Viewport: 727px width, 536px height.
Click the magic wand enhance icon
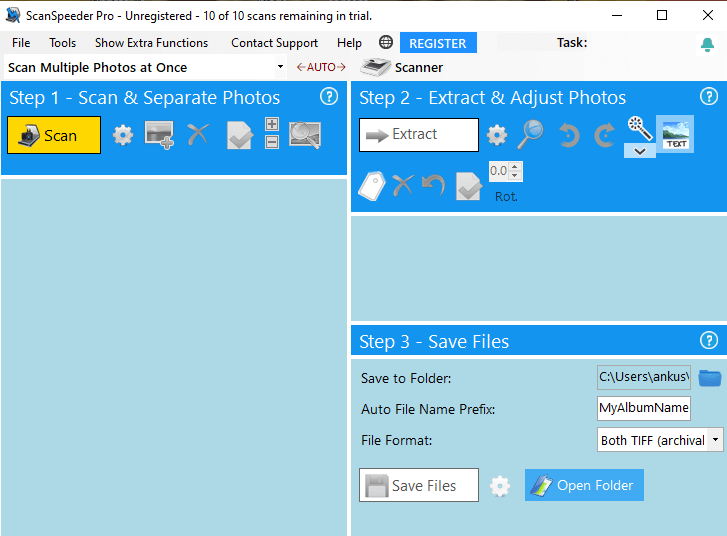tap(640, 128)
